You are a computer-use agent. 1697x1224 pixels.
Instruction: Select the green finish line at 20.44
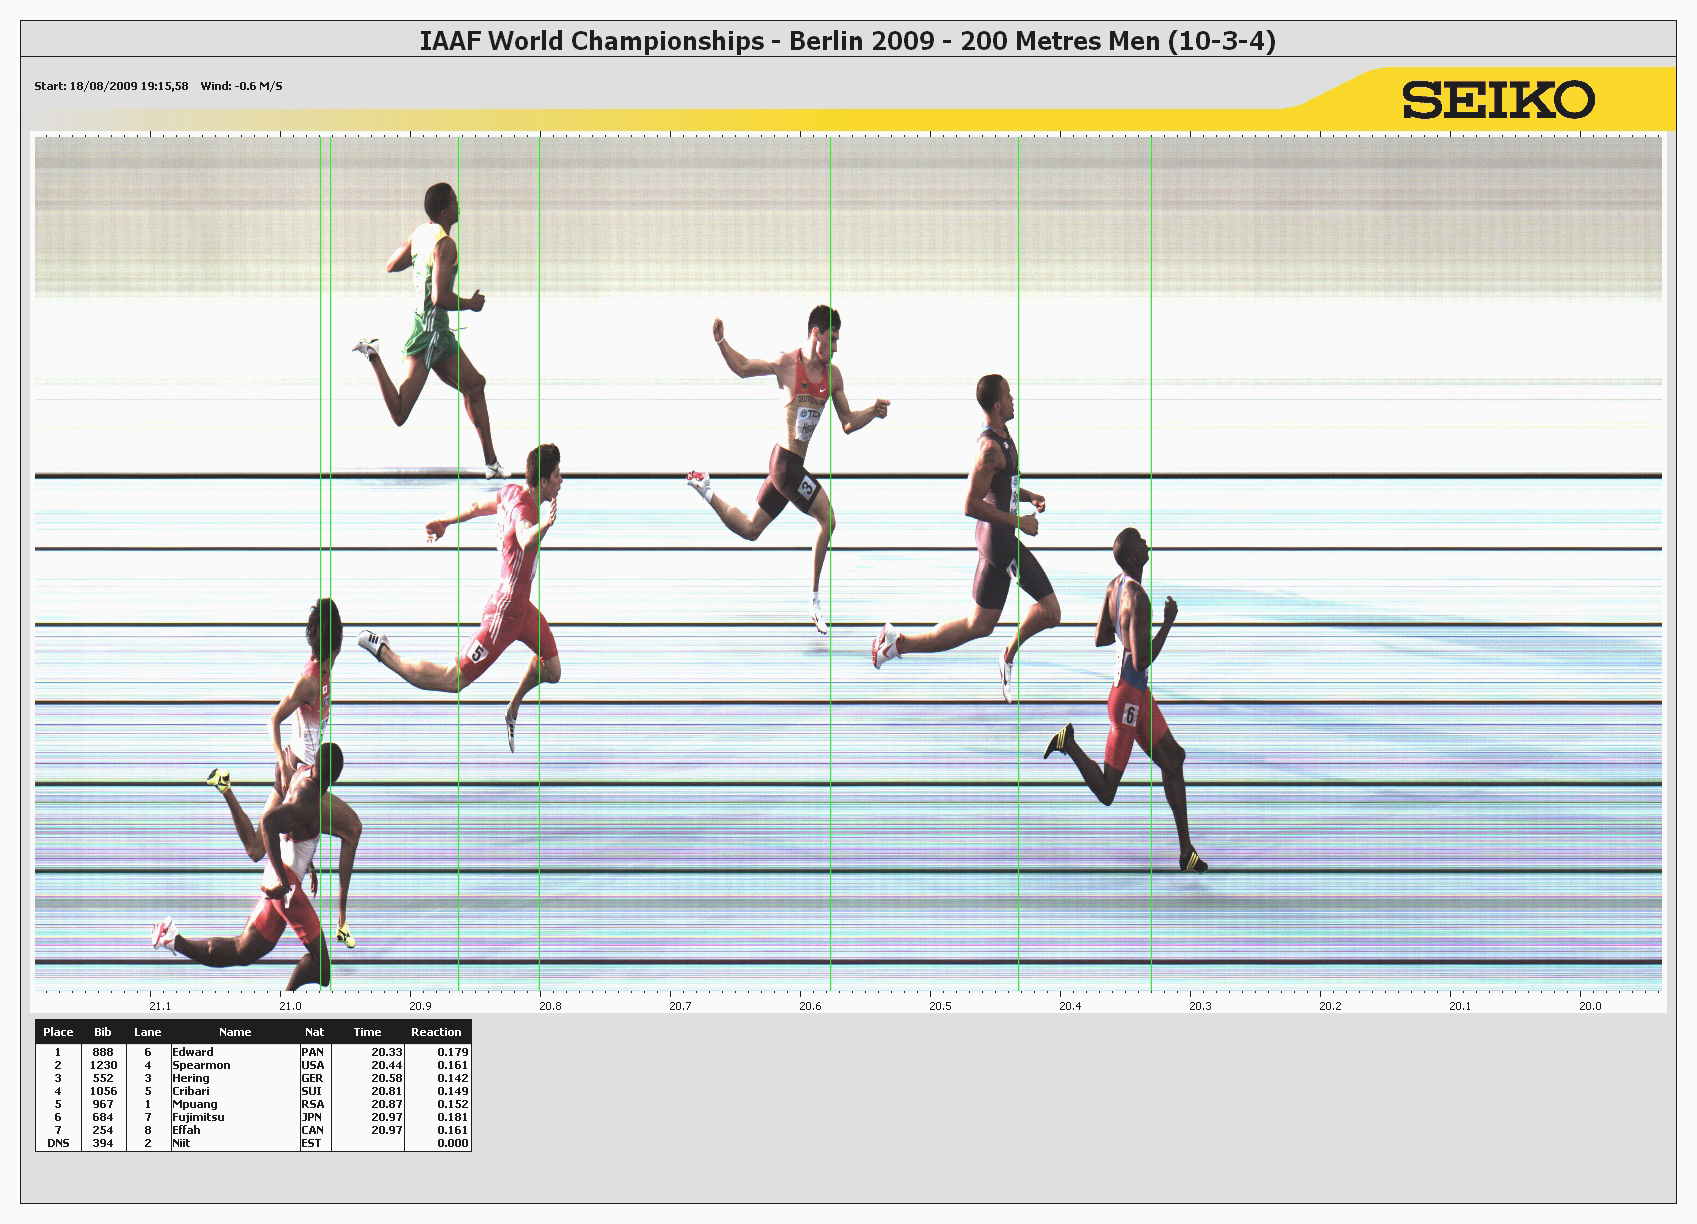click(1018, 300)
